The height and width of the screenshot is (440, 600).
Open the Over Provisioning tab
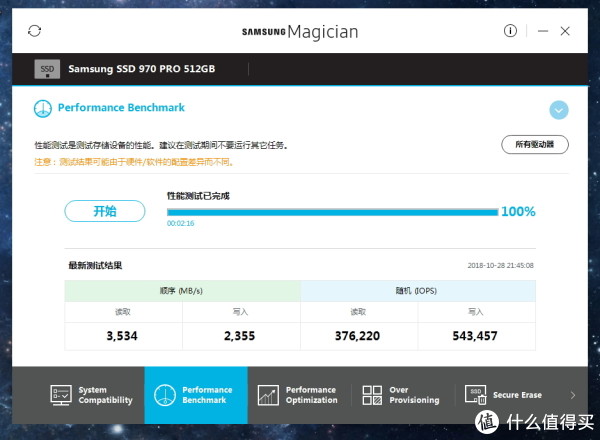[x=403, y=395]
